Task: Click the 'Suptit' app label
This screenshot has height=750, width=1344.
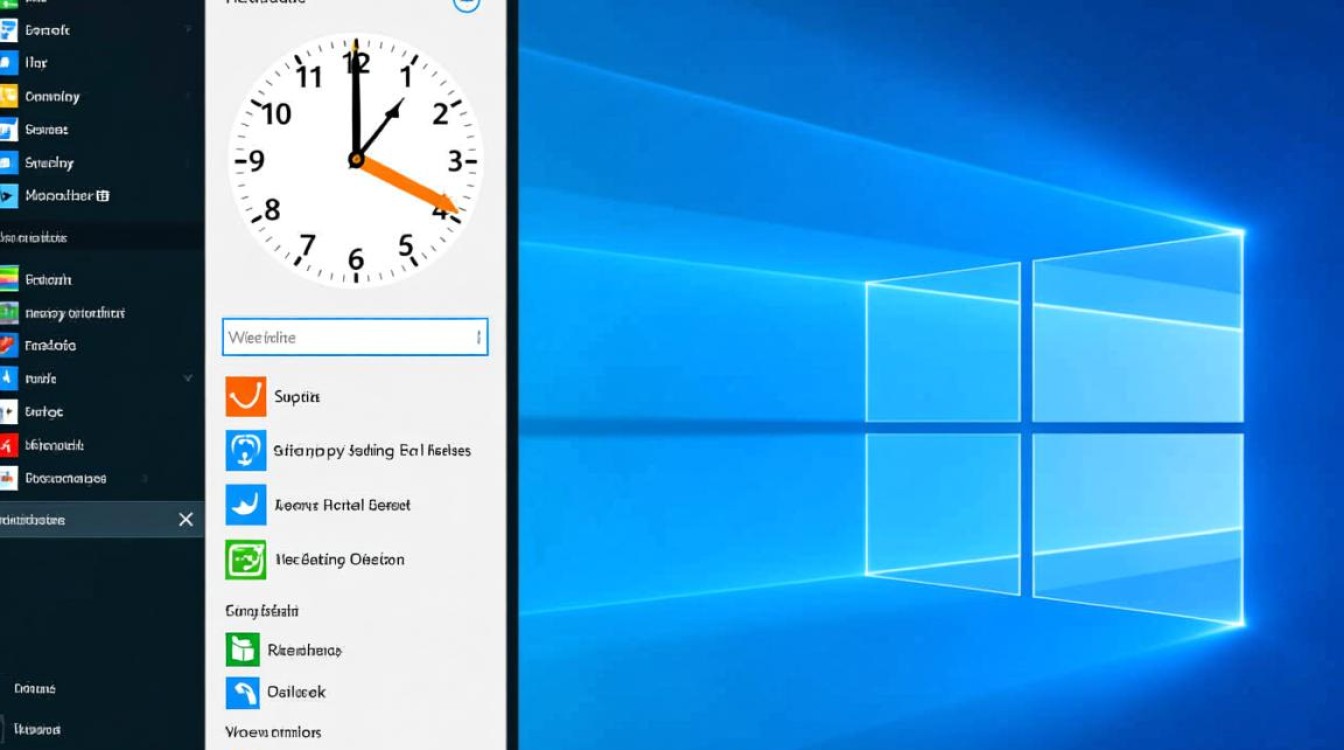Action: click(x=297, y=397)
